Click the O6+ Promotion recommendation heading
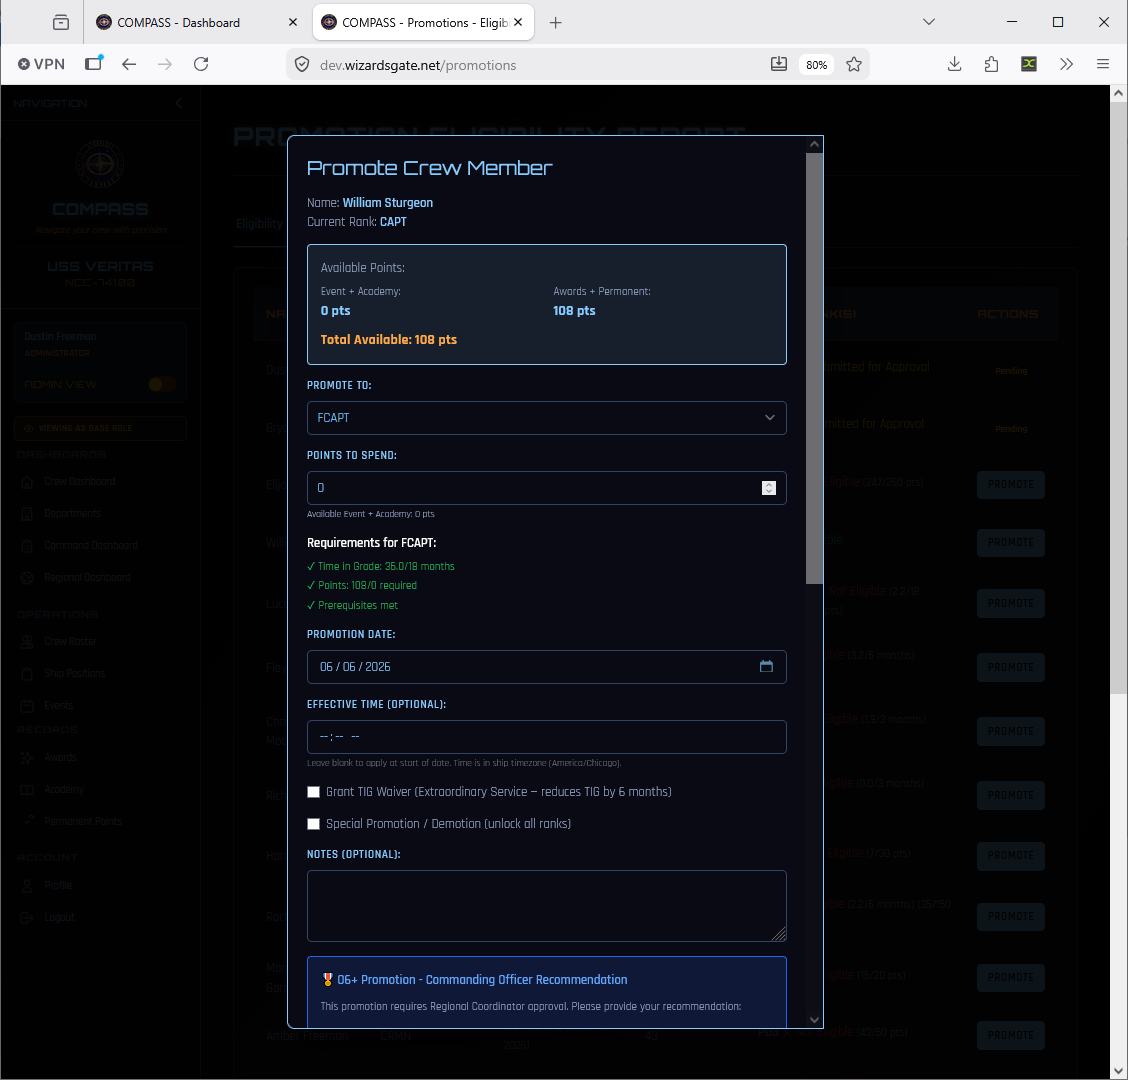The height and width of the screenshot is (1080, 1128). click(482, 980)
